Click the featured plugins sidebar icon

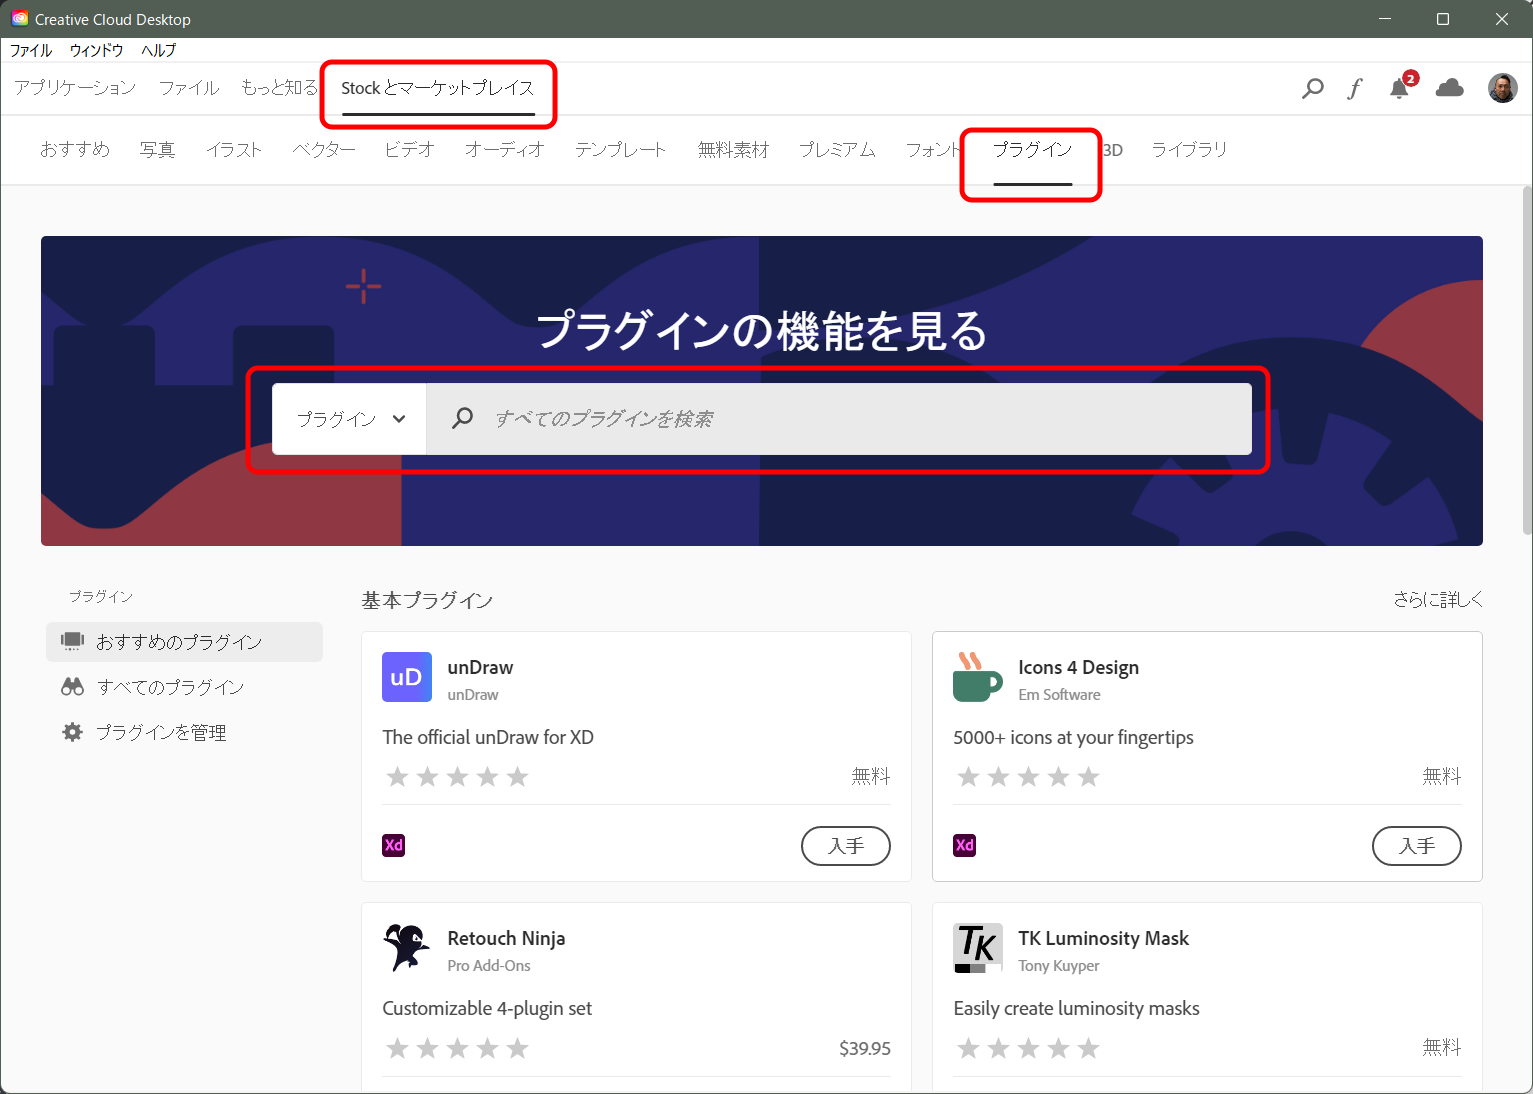tap(72, 641)
